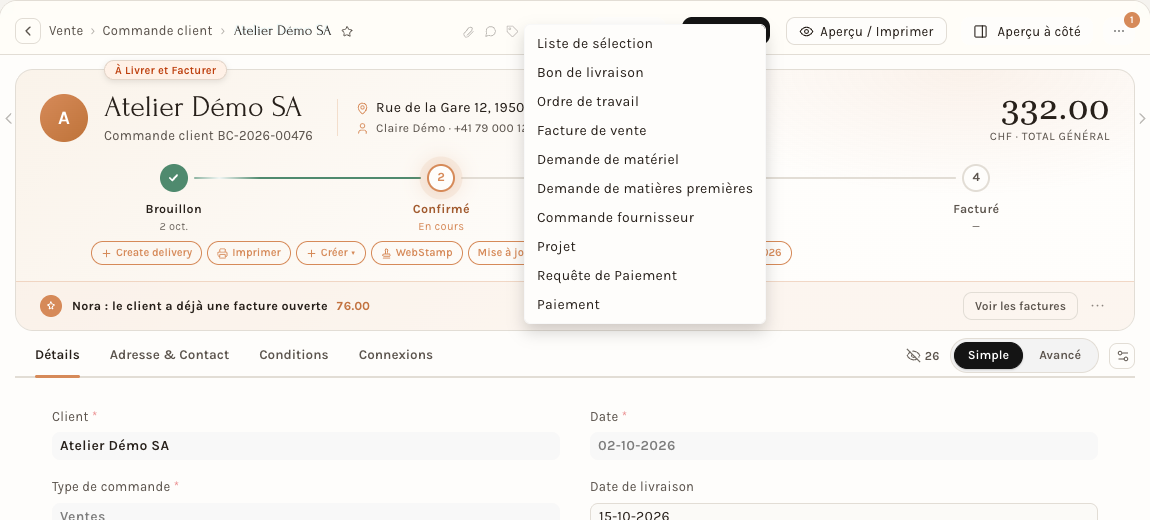
Task: Star Atelier Démo SA as favorite
Action: pyautogui.click(x=348, y=32)
